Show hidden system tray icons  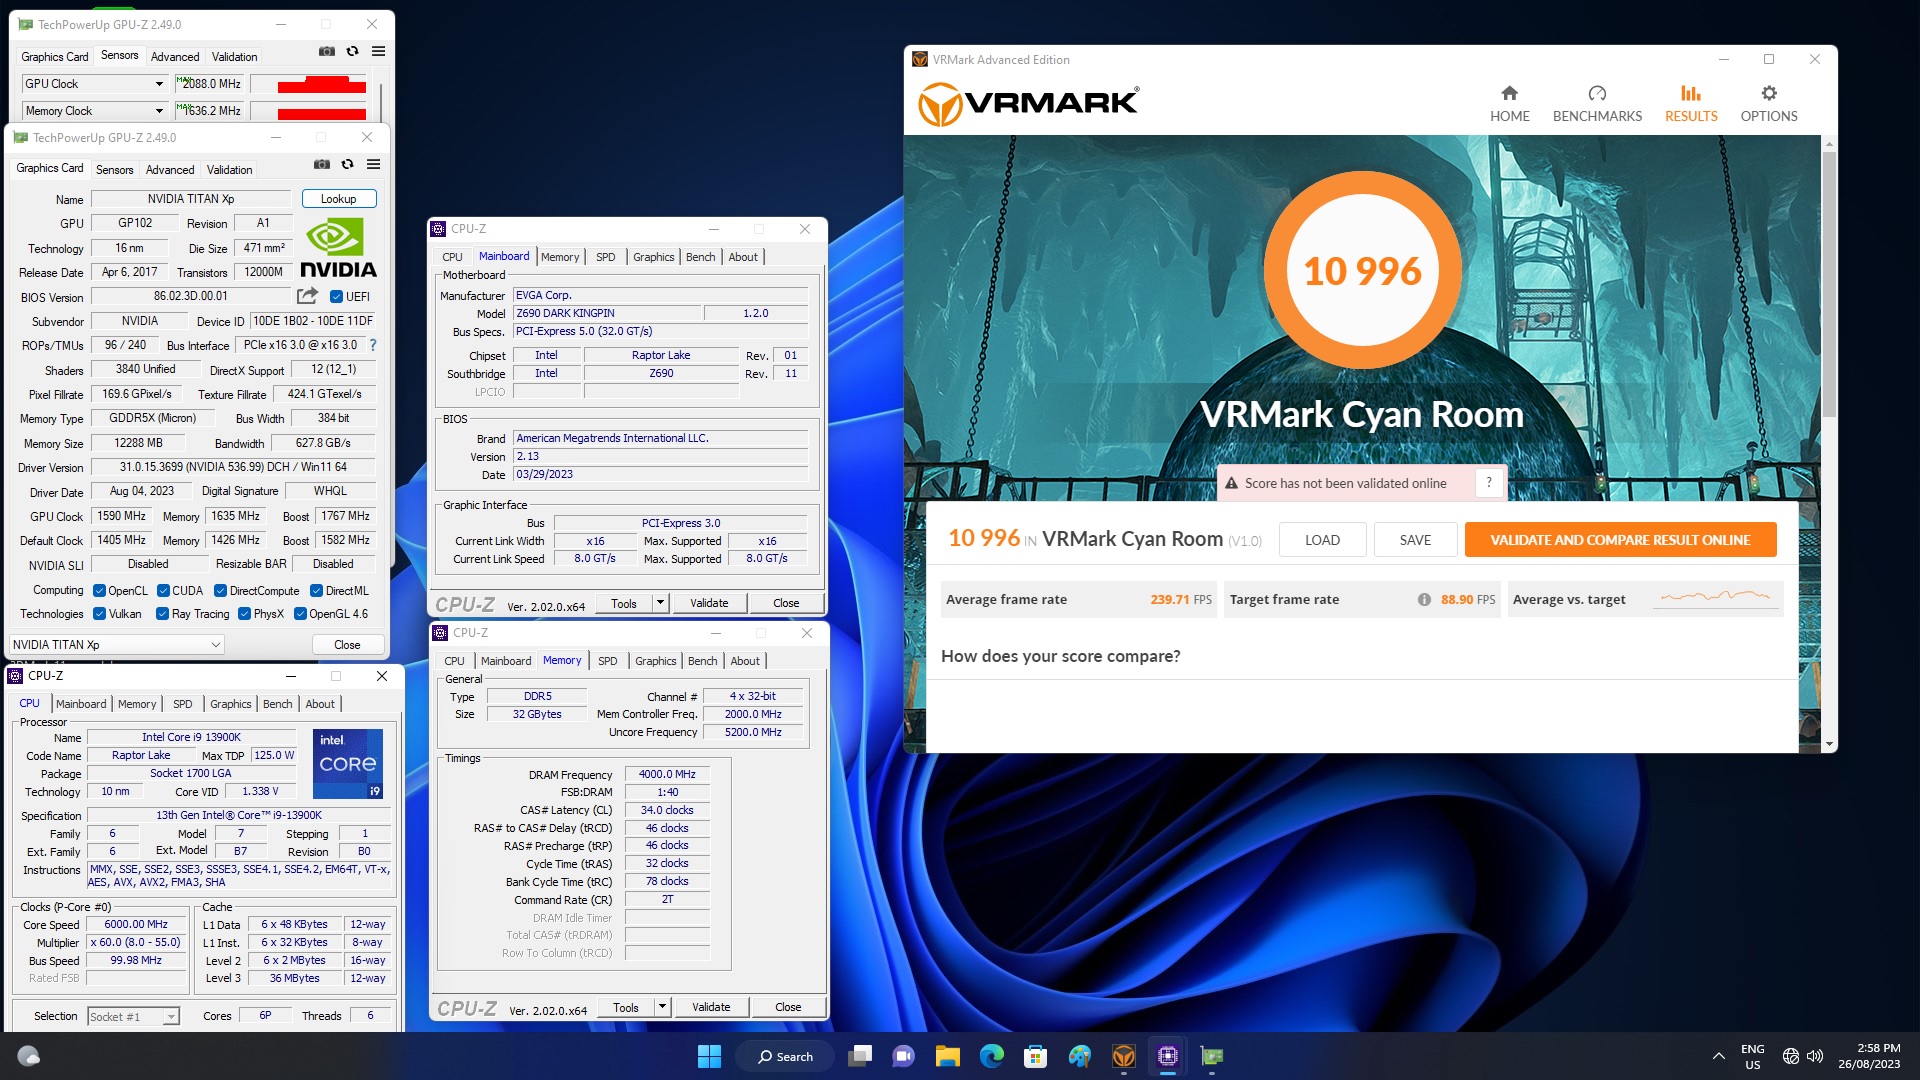pyautogui.click(x=1718, y=1056)
